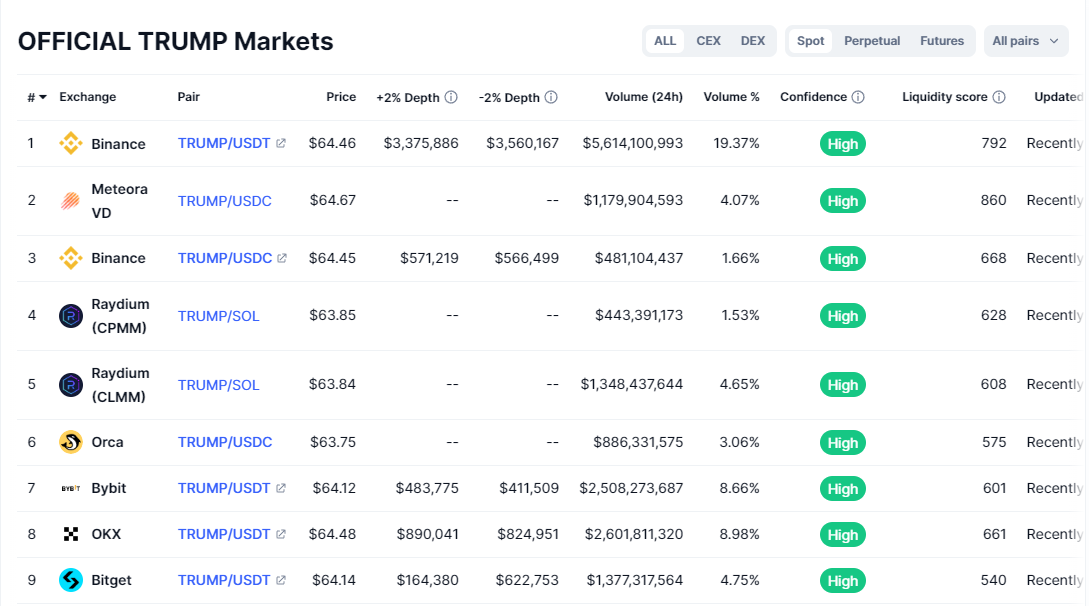The width and height of the screenshot is (1089, 606).
Task: Click the Orca exchange name
Action: [x=107, y=442]
